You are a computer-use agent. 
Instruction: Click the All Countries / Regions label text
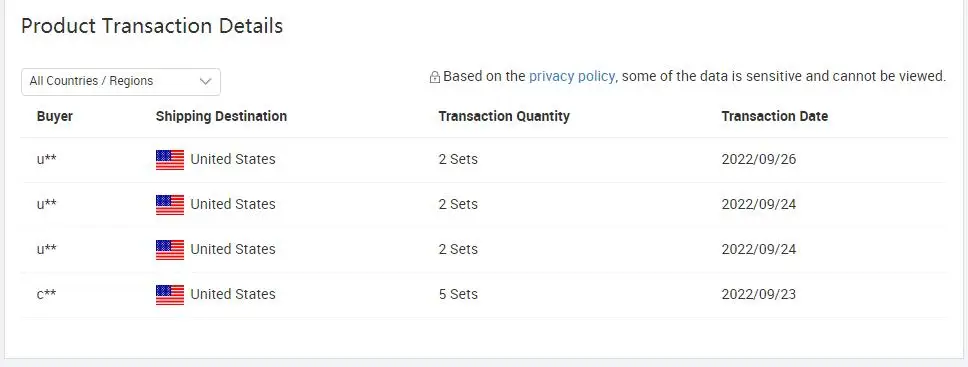[x=91, y=81]
